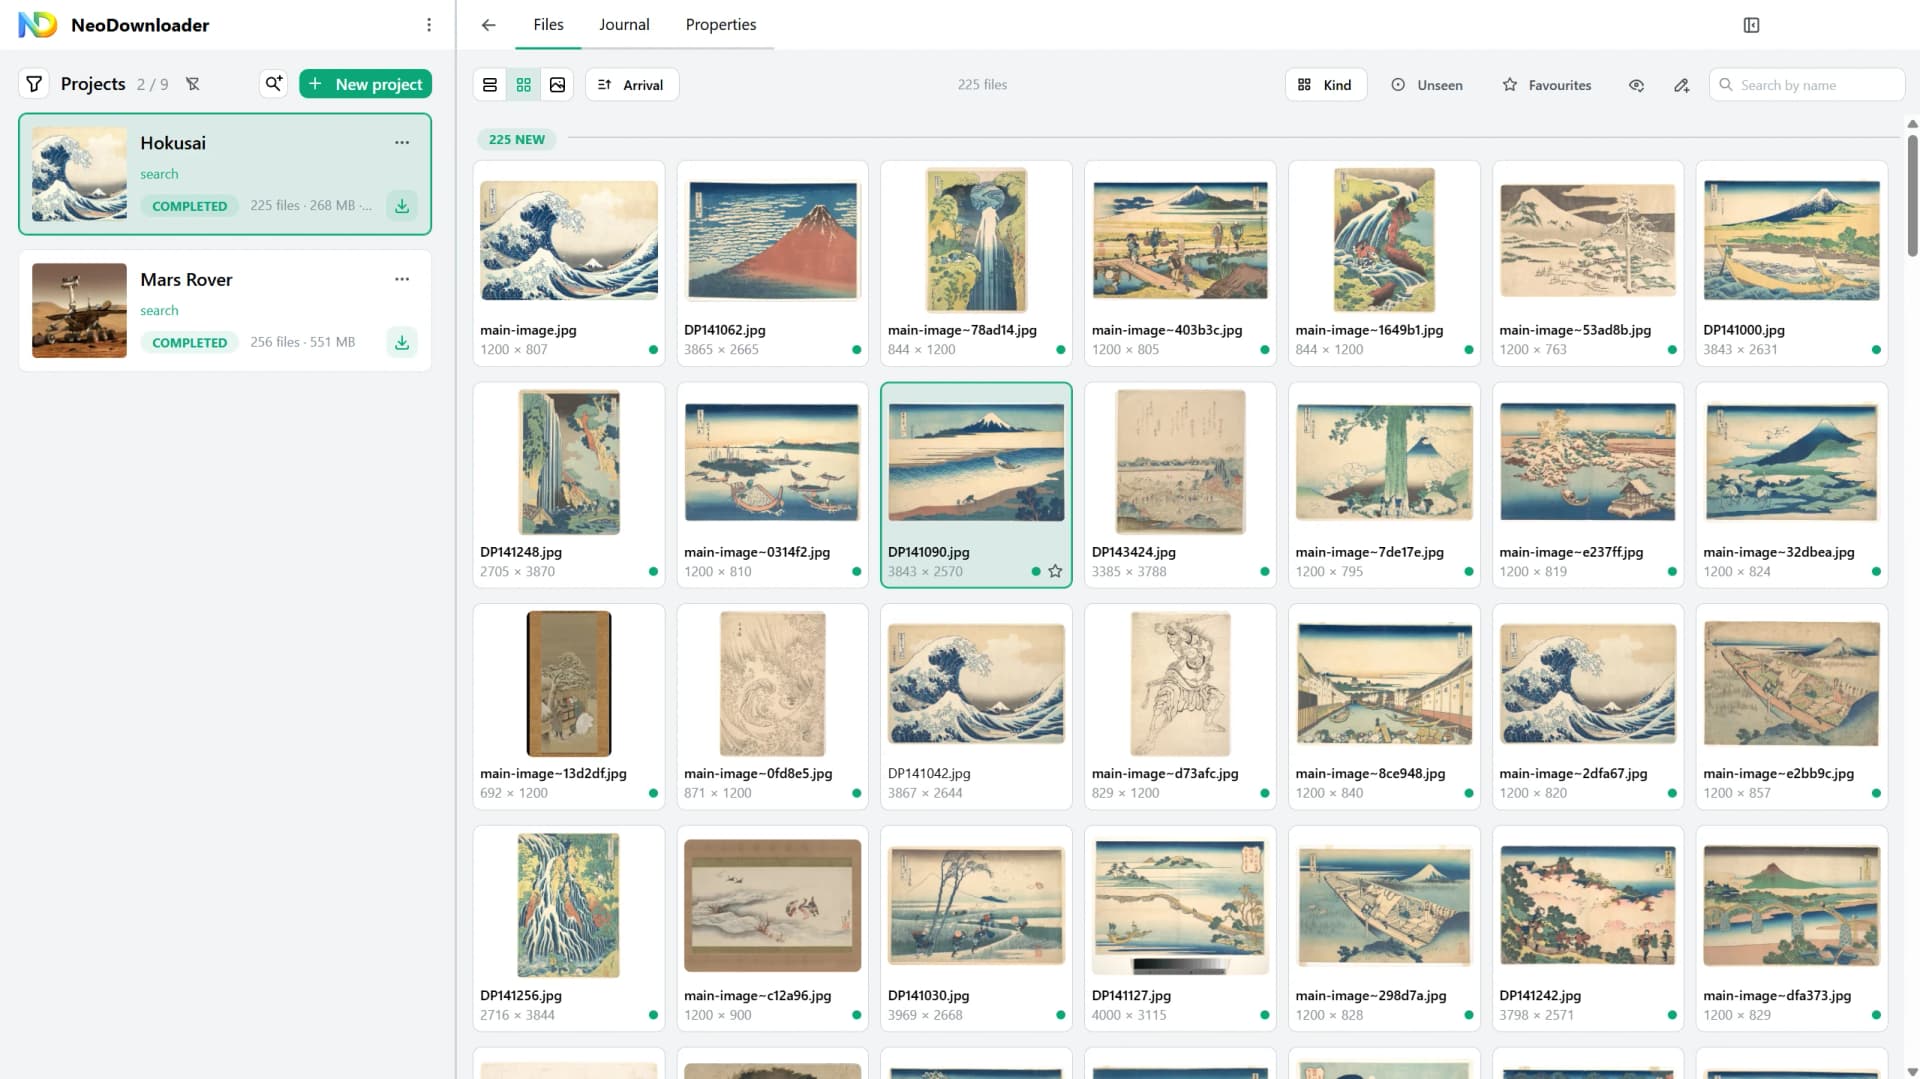The height and width of the screenshot is (1079, 1920).
Task: Click the scrollbar down arrow
Action: [x=1912, y=1071]
